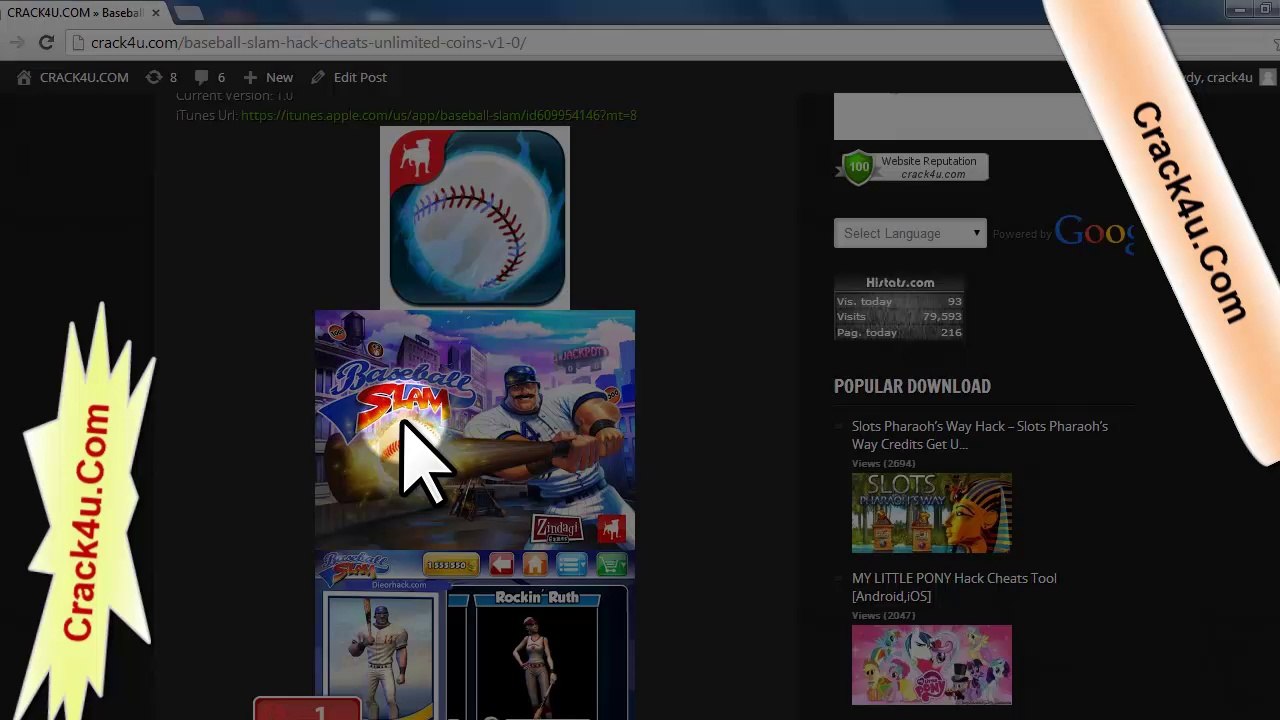1280x720 pixels.
Task: Click the home icon in admin bar
Action: pyautogui.click(x=24, y=77)
